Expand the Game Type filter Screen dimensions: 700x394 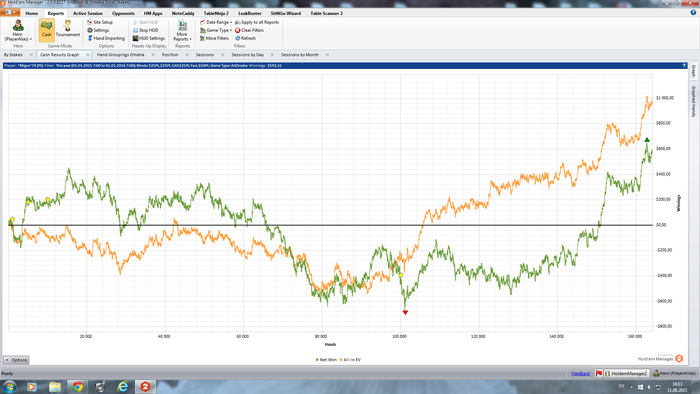click(x=216, y=30)
